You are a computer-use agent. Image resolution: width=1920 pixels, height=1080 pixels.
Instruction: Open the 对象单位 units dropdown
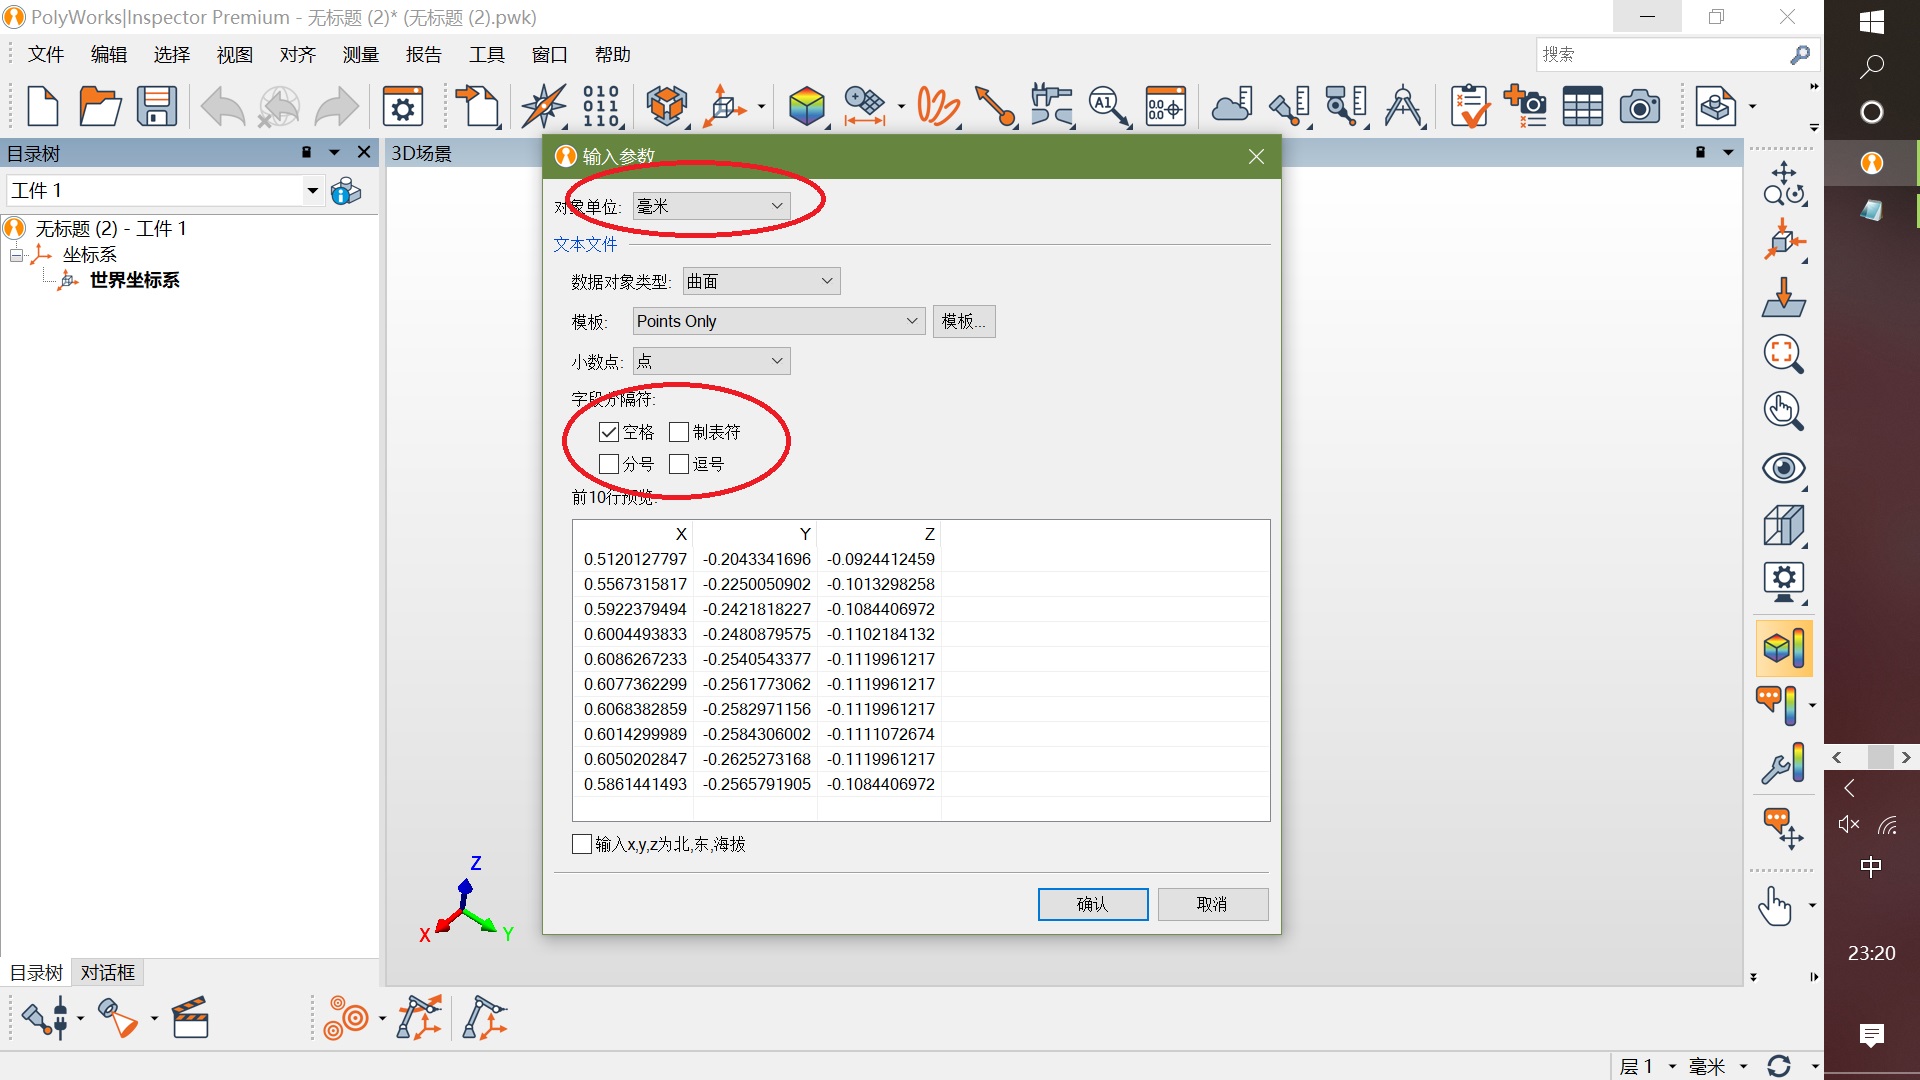[x=711, y=206]
